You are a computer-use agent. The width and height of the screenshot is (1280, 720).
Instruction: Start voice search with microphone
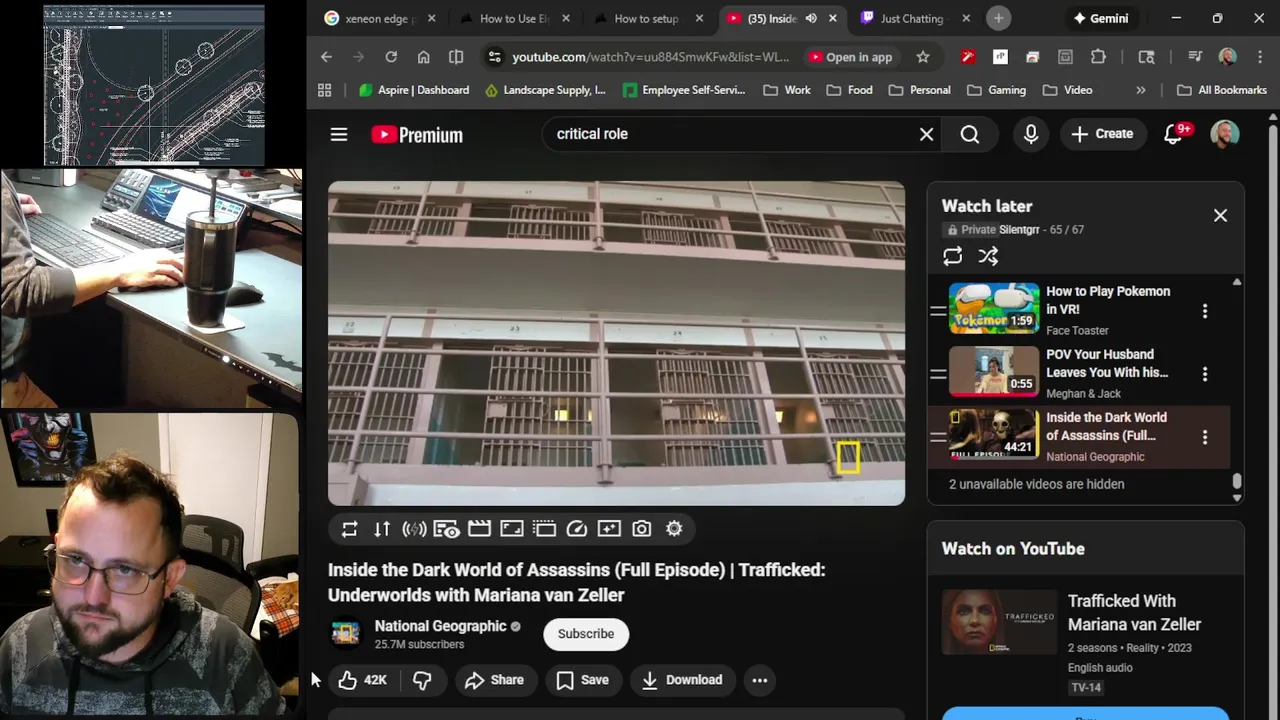click(1031, 134)
